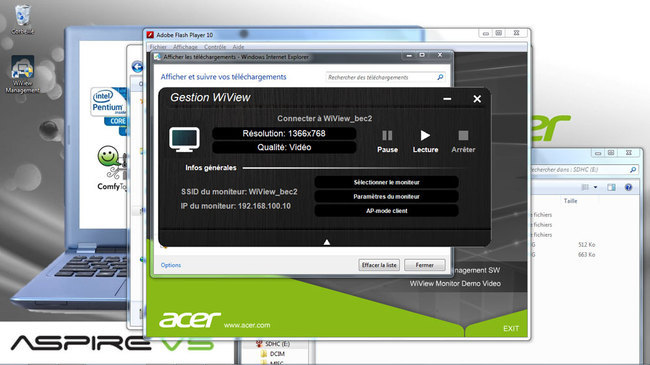Click the Adobe Flash Player title icon
650x365 pixels.
point(150,35)
